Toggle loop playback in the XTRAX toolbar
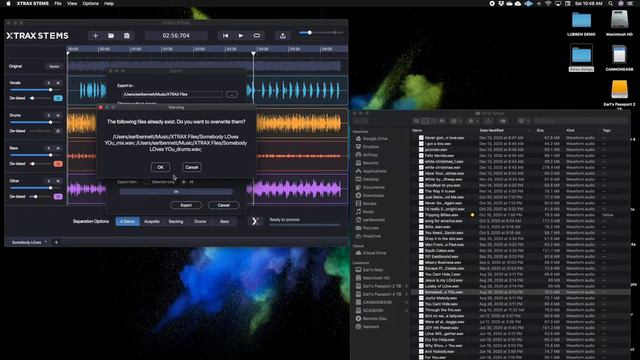Image resolution: width=640 pixels, height=360 pixels. click(257, 36)
